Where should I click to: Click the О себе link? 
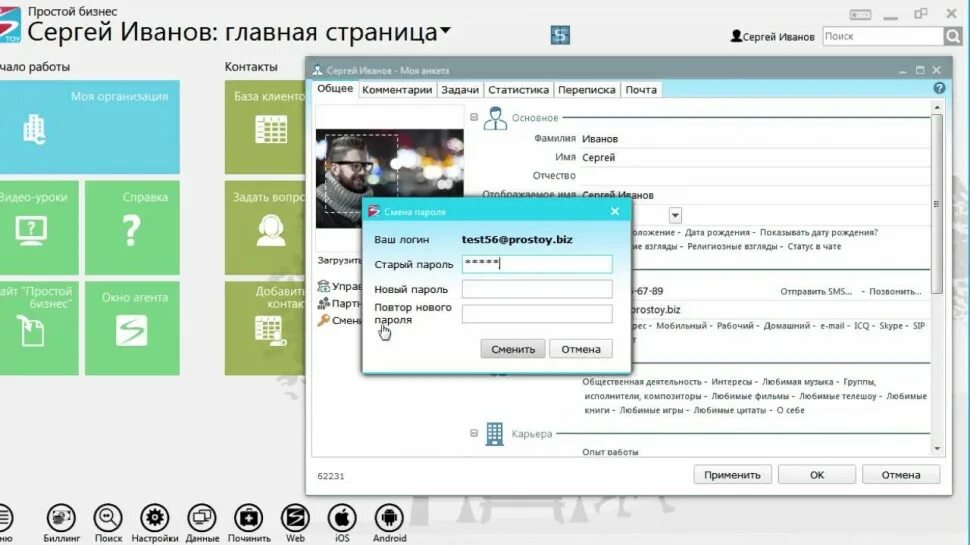[790, 410]
